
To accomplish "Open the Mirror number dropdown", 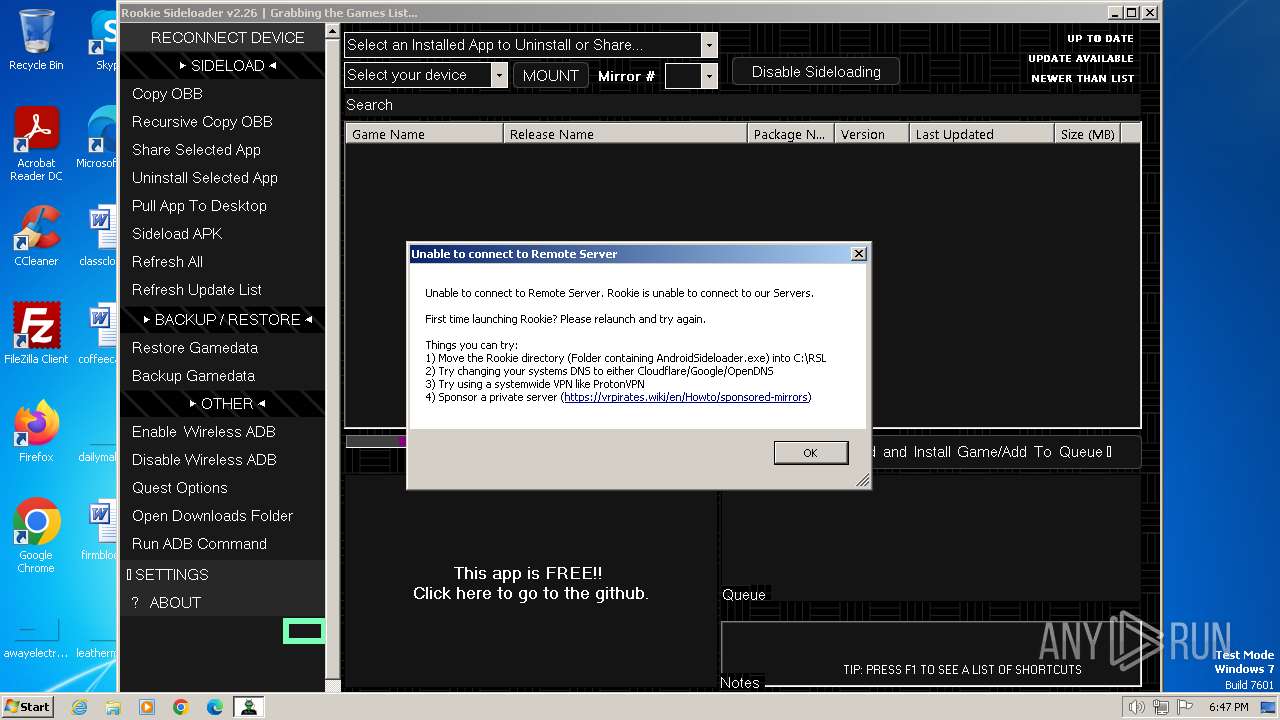I will [x=709, y=76].
